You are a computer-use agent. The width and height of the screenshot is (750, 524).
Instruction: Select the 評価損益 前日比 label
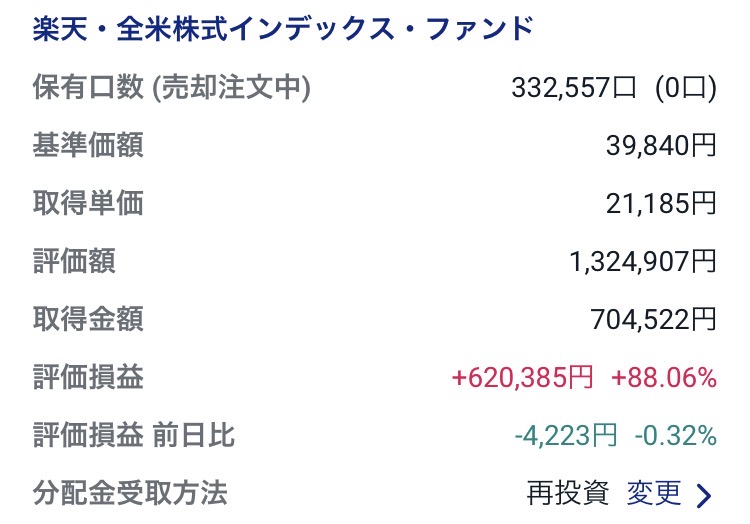[x=134, y=435]
